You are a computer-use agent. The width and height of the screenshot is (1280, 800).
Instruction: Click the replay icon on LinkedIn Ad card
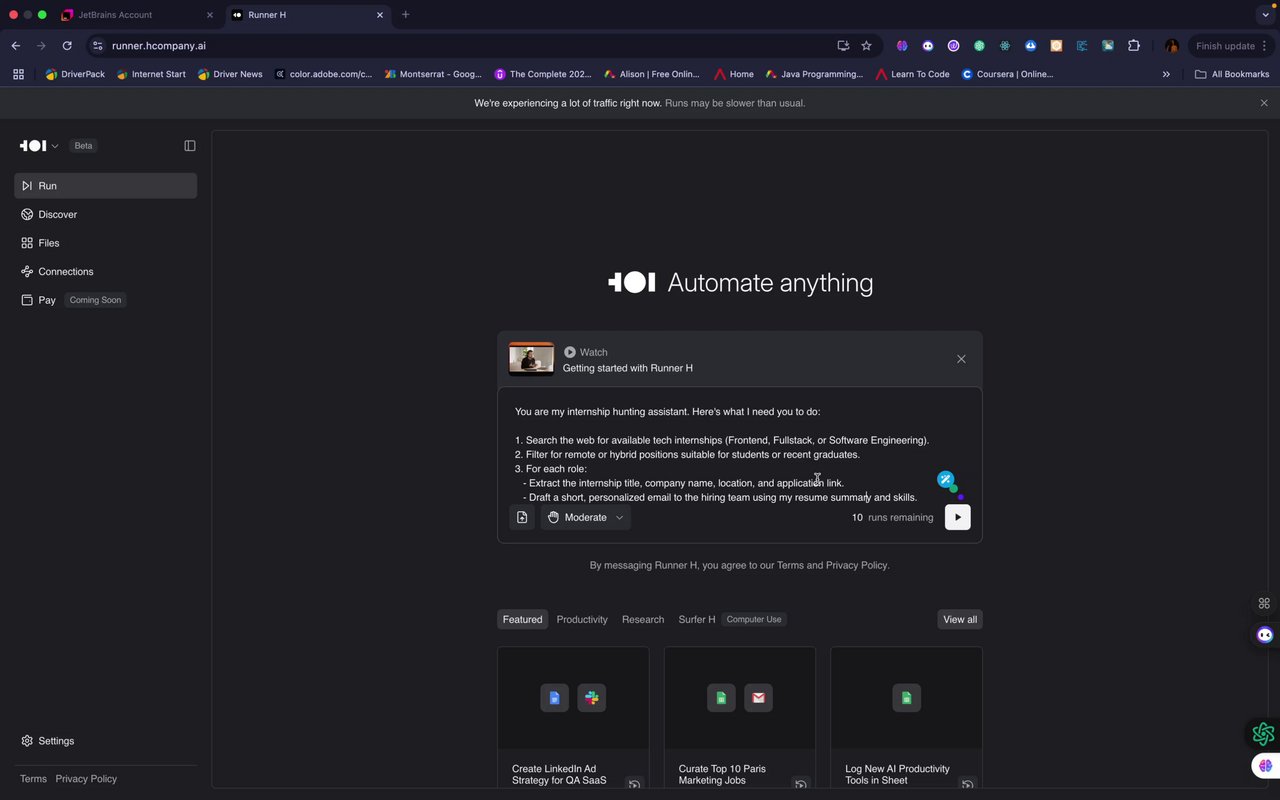(x=634, y=784)
